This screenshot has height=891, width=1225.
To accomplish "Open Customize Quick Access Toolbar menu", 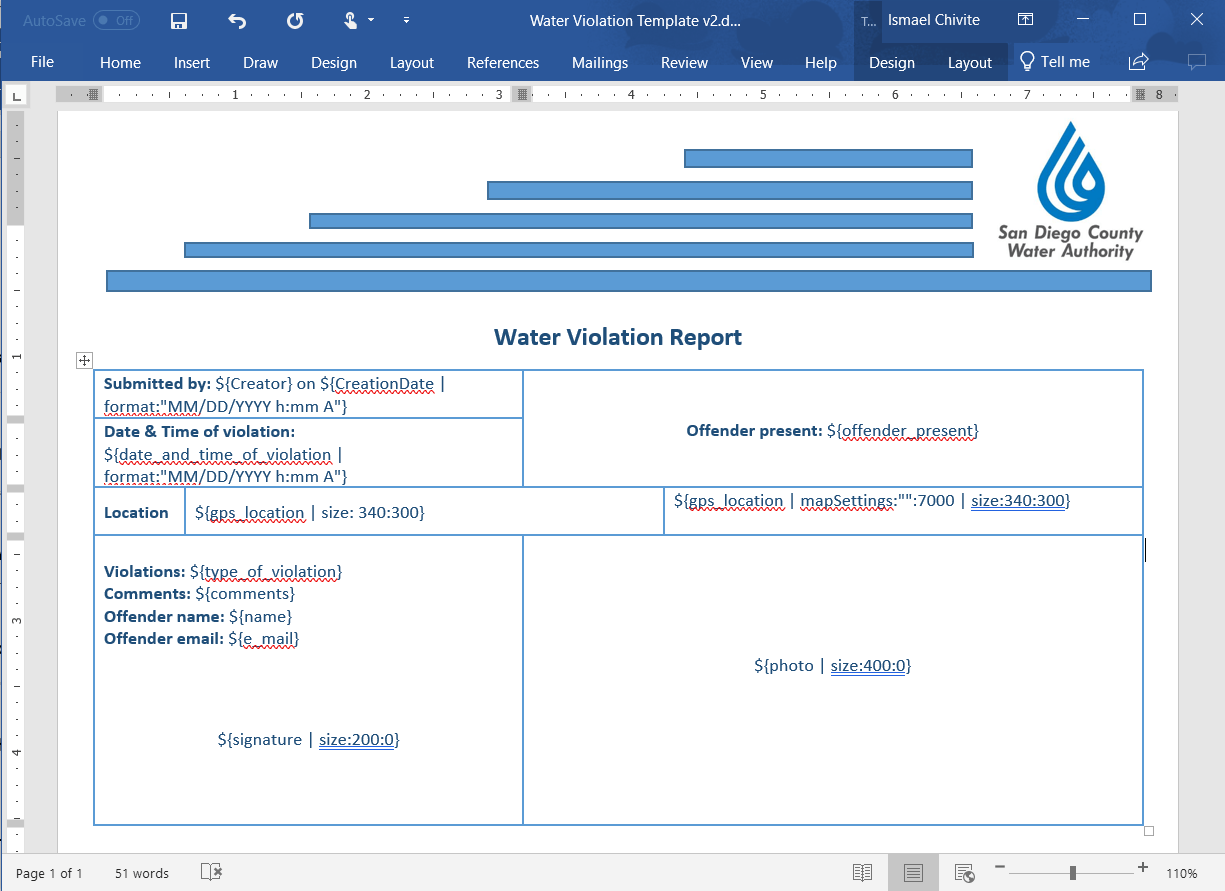I will (406, 20).
